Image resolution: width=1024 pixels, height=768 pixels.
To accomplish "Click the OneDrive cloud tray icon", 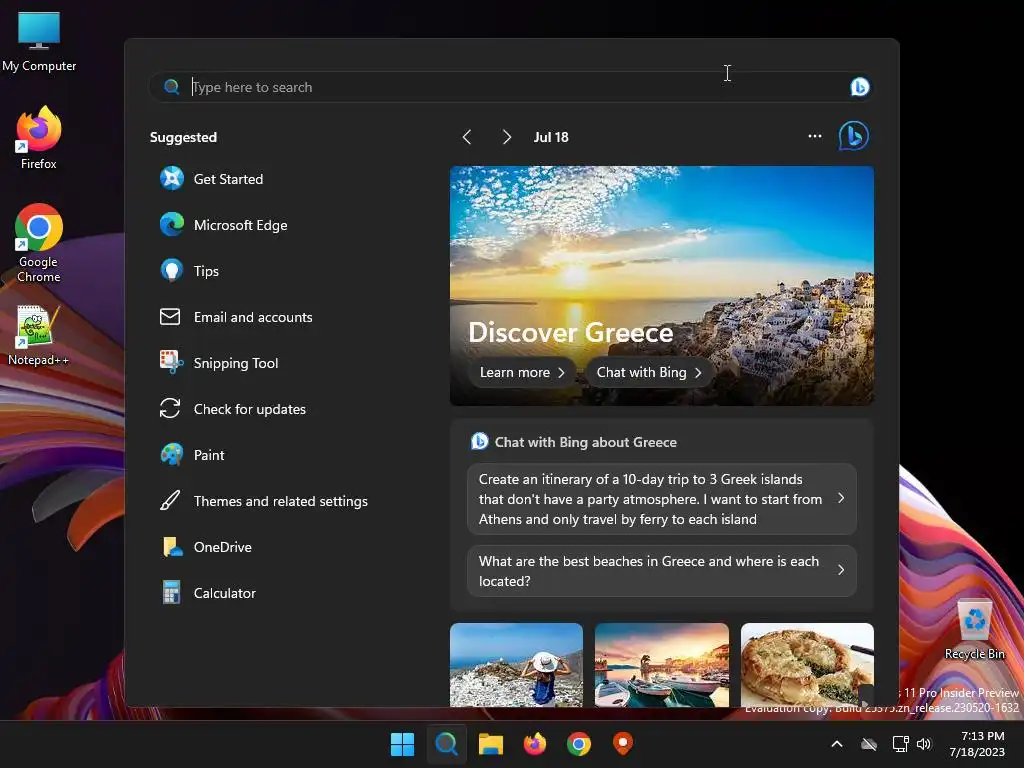I will pos(869,744).
